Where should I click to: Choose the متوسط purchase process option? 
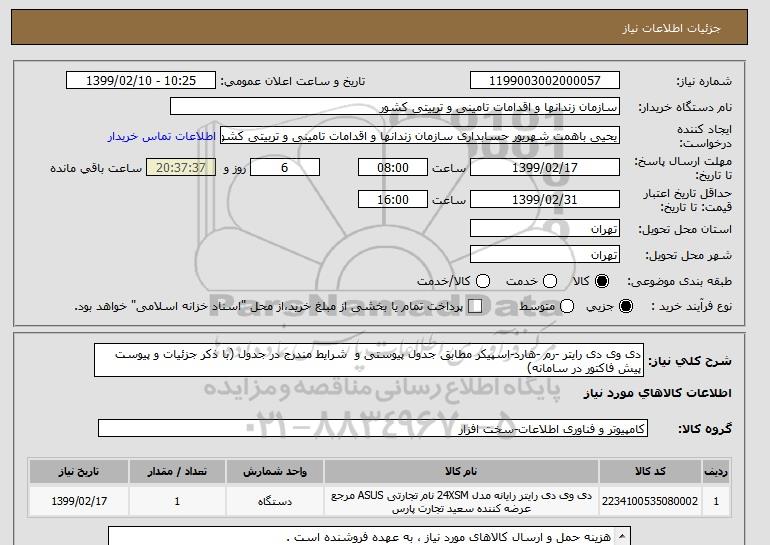567,306
